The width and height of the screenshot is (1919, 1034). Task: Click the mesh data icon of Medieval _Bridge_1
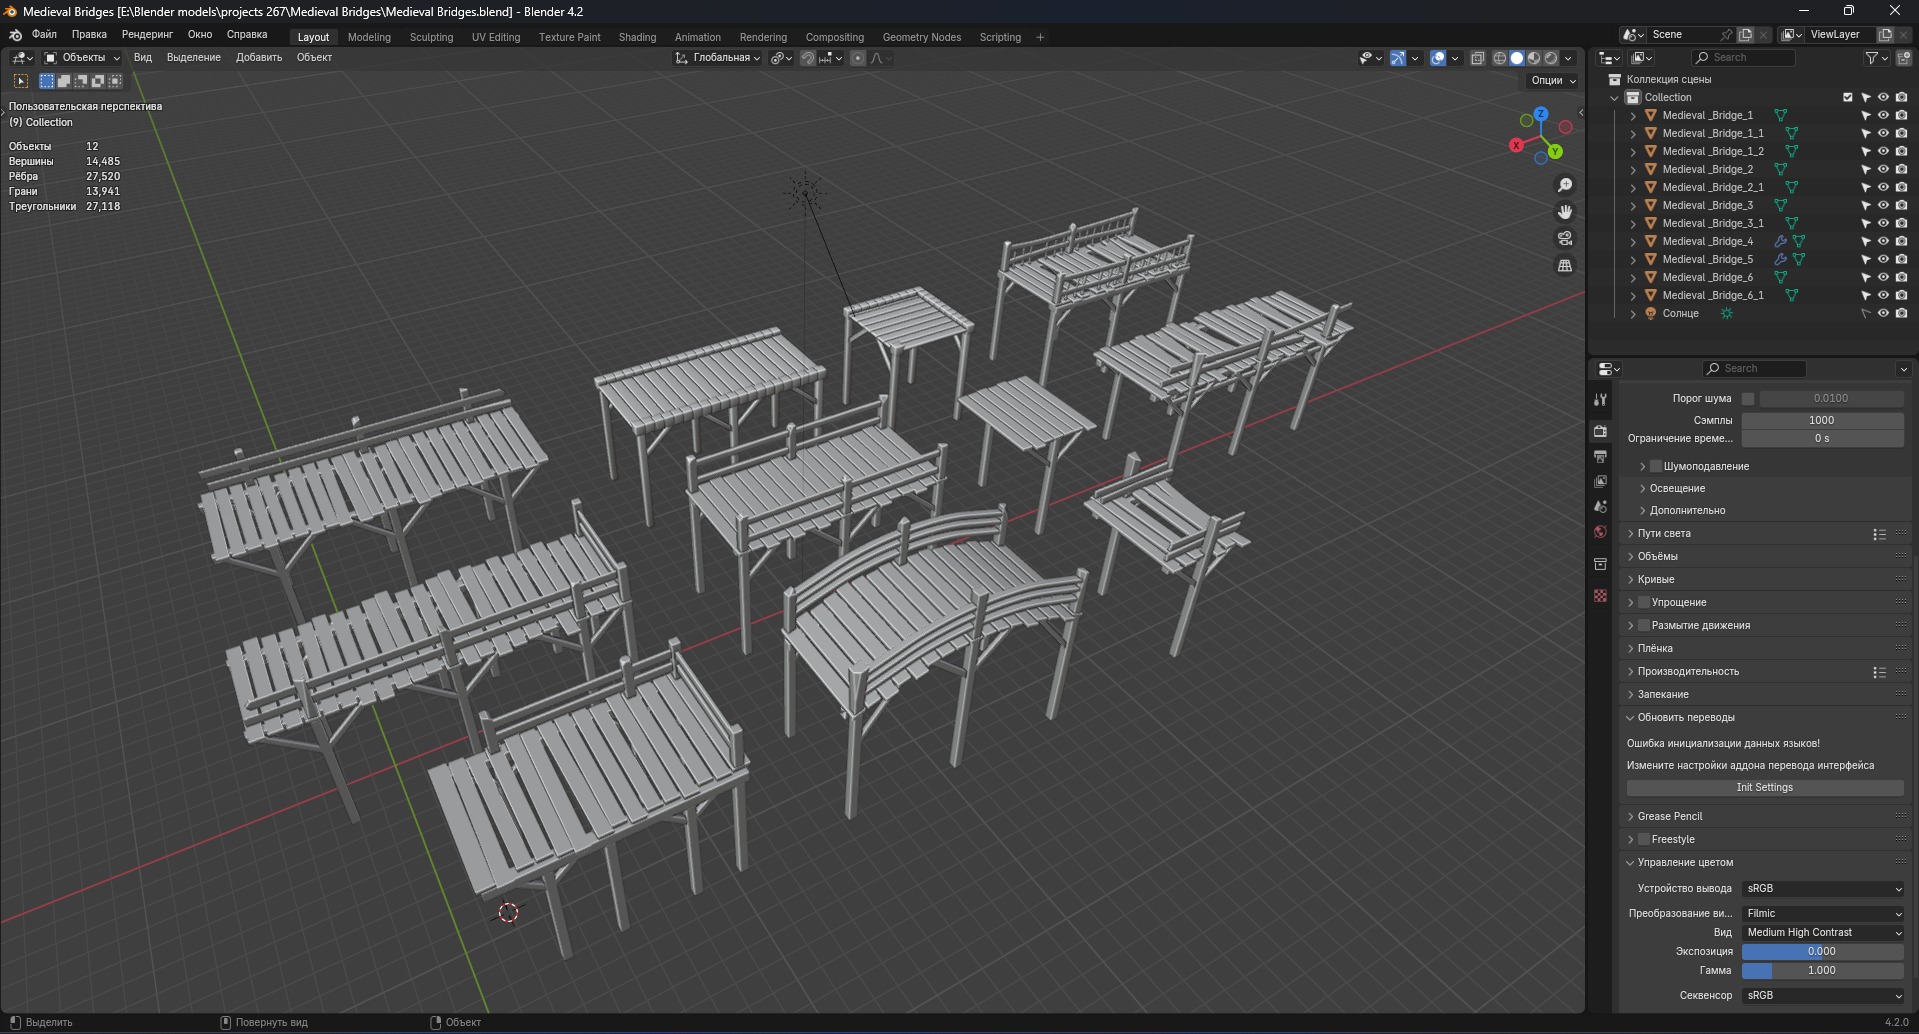coord(1781,115)
